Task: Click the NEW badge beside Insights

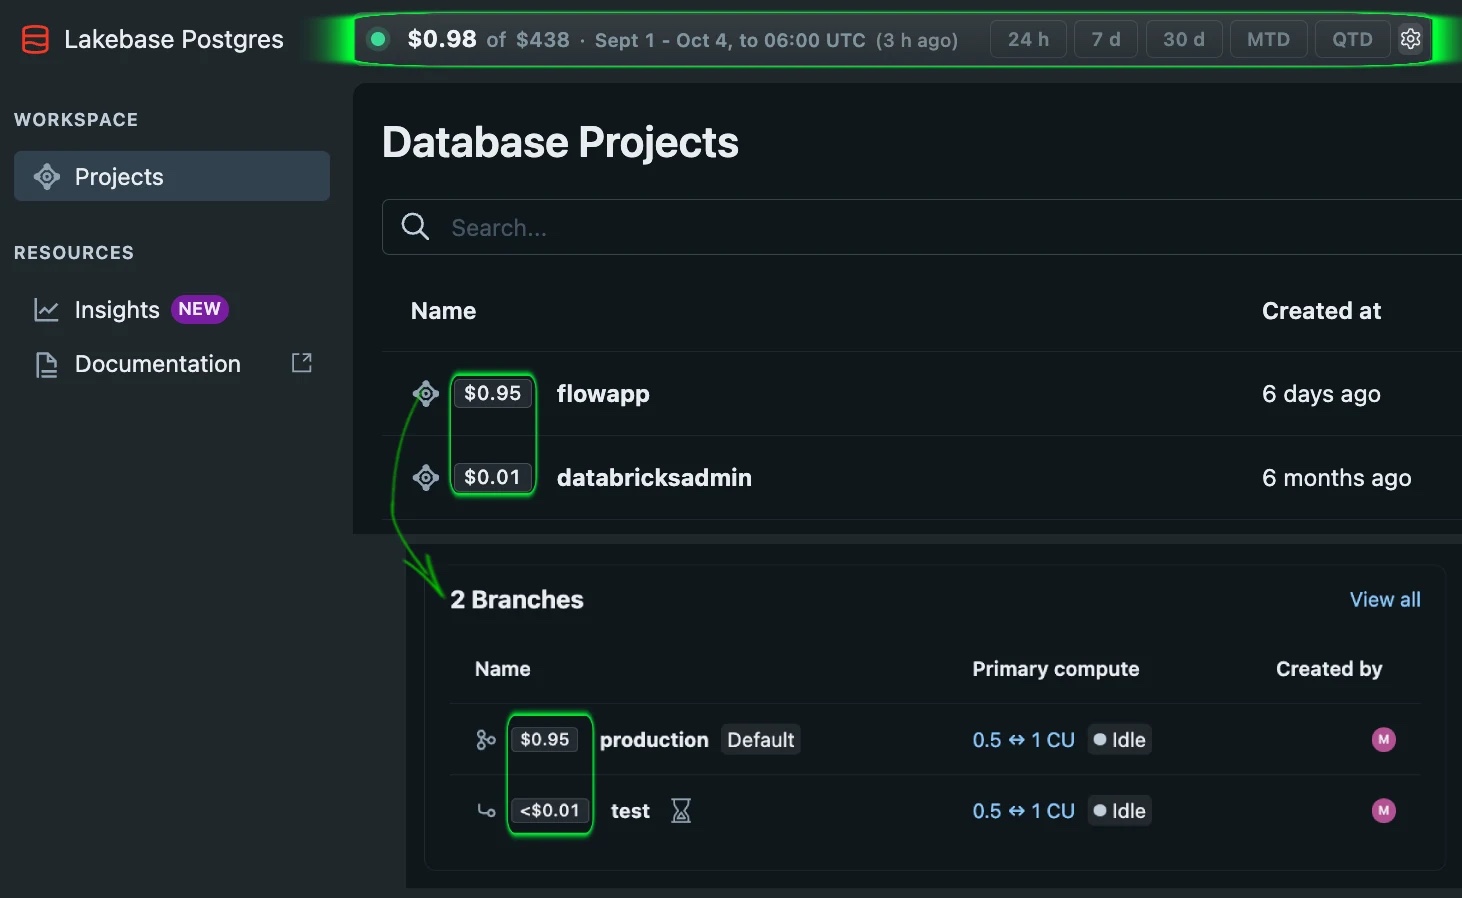Action: coord(200,309)
